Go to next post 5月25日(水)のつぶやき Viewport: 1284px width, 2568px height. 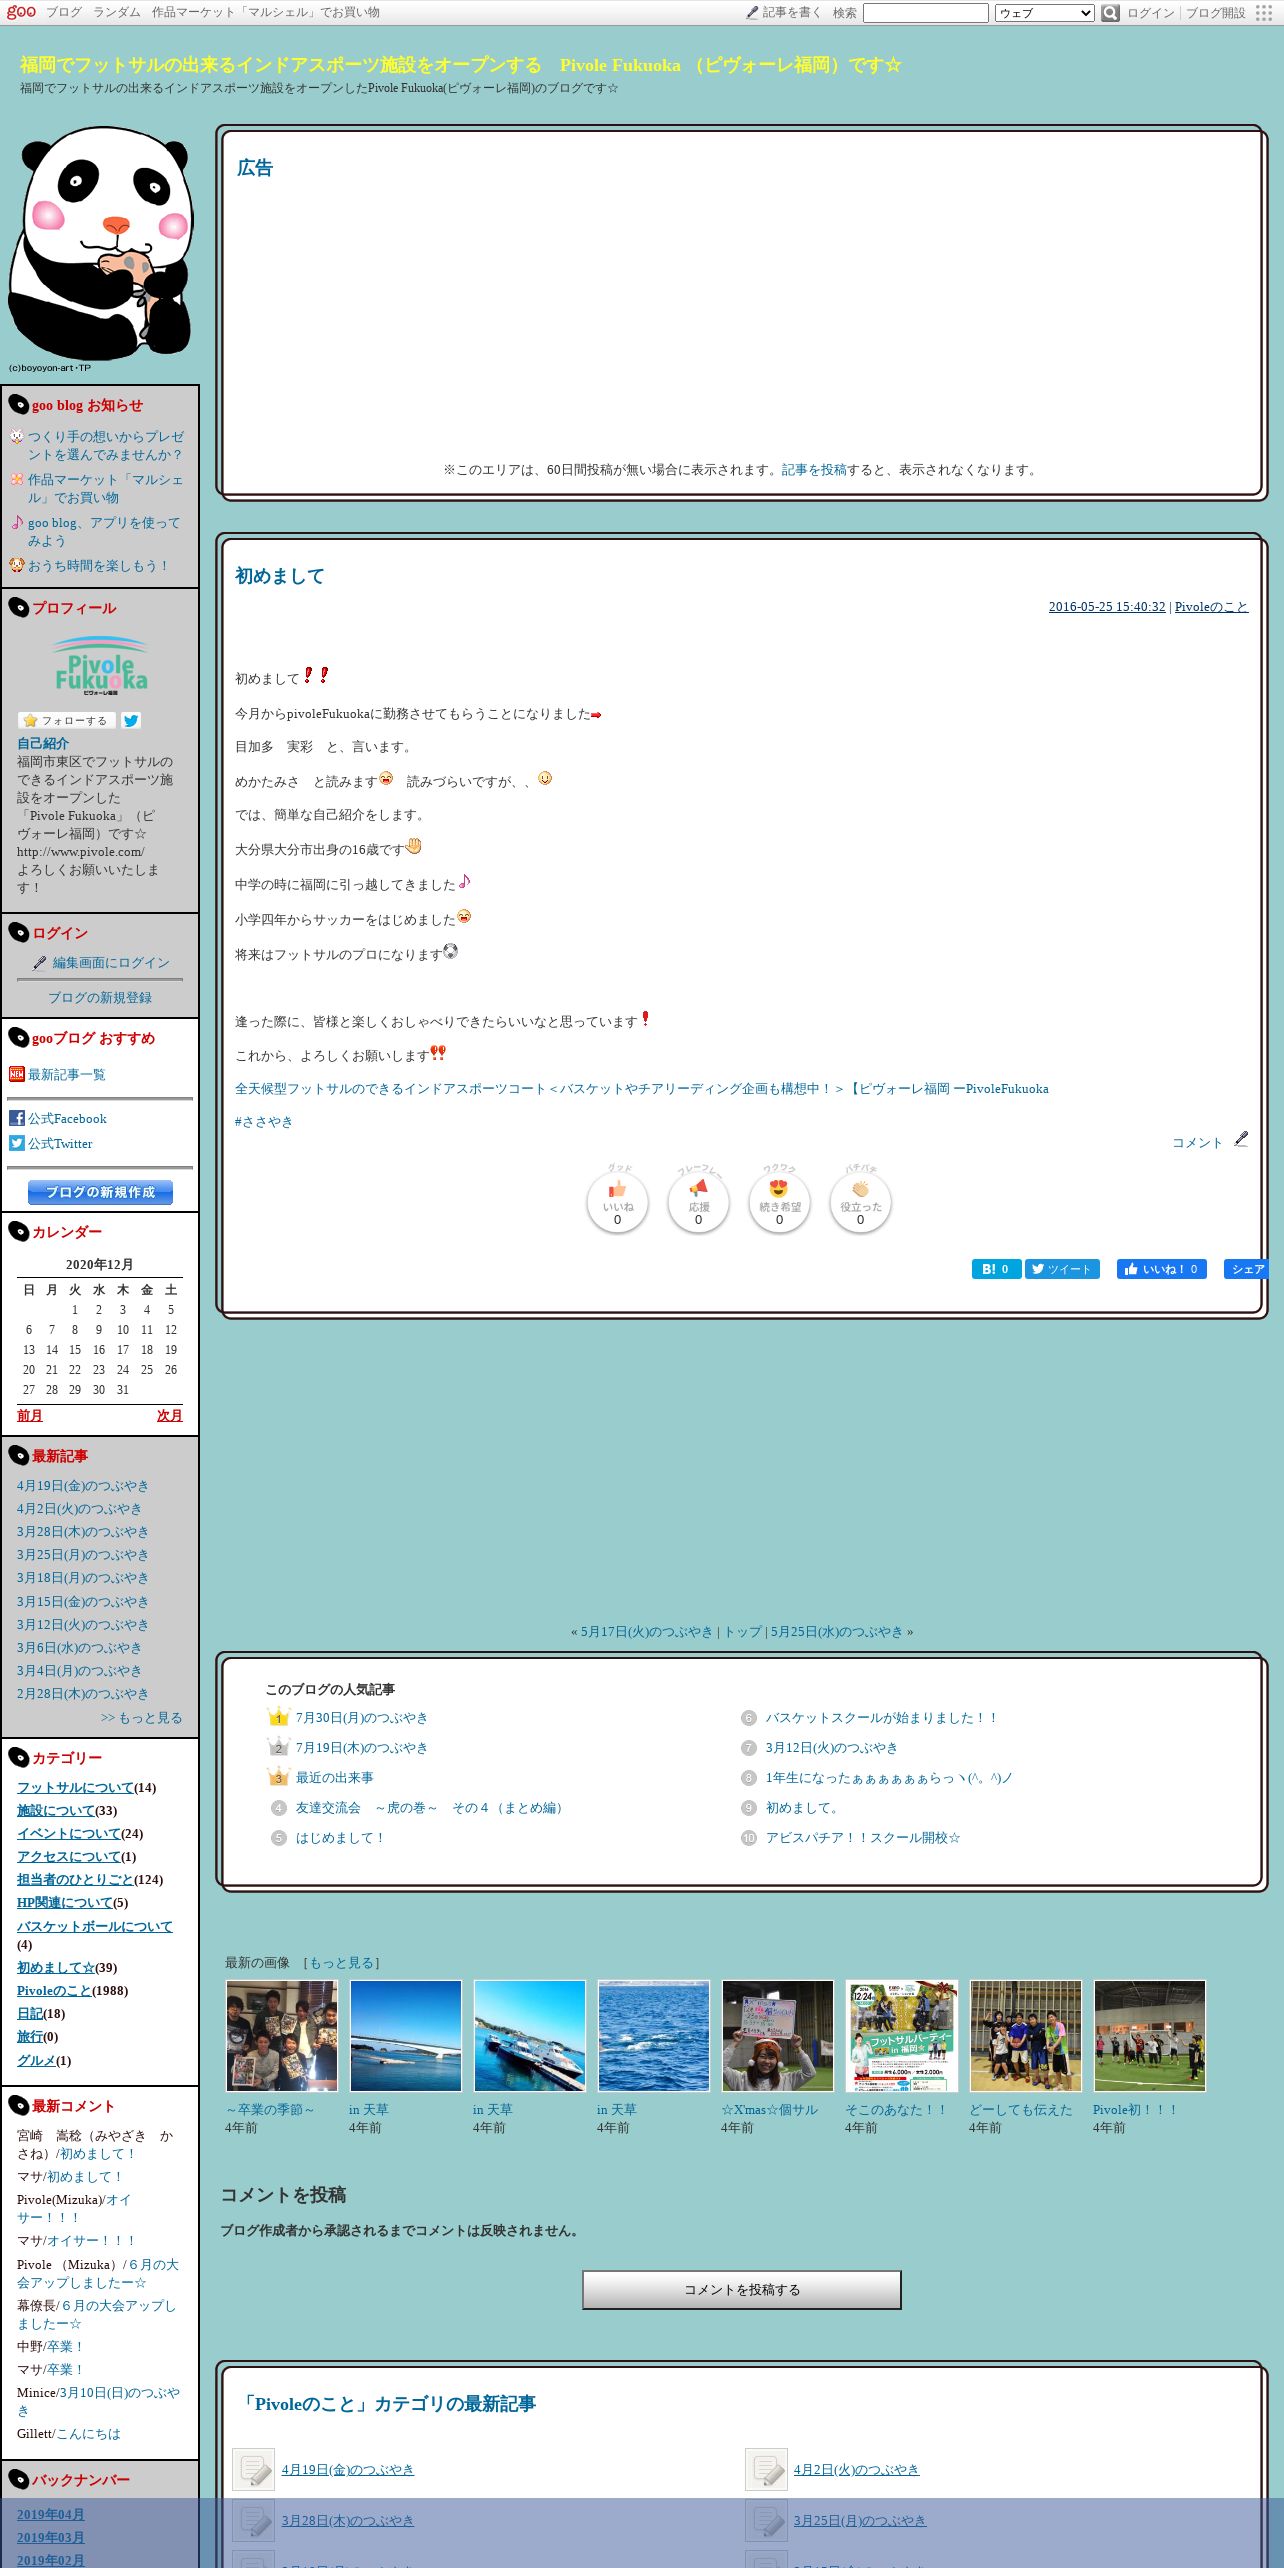pyautogui.click(x=836, y=1632)
